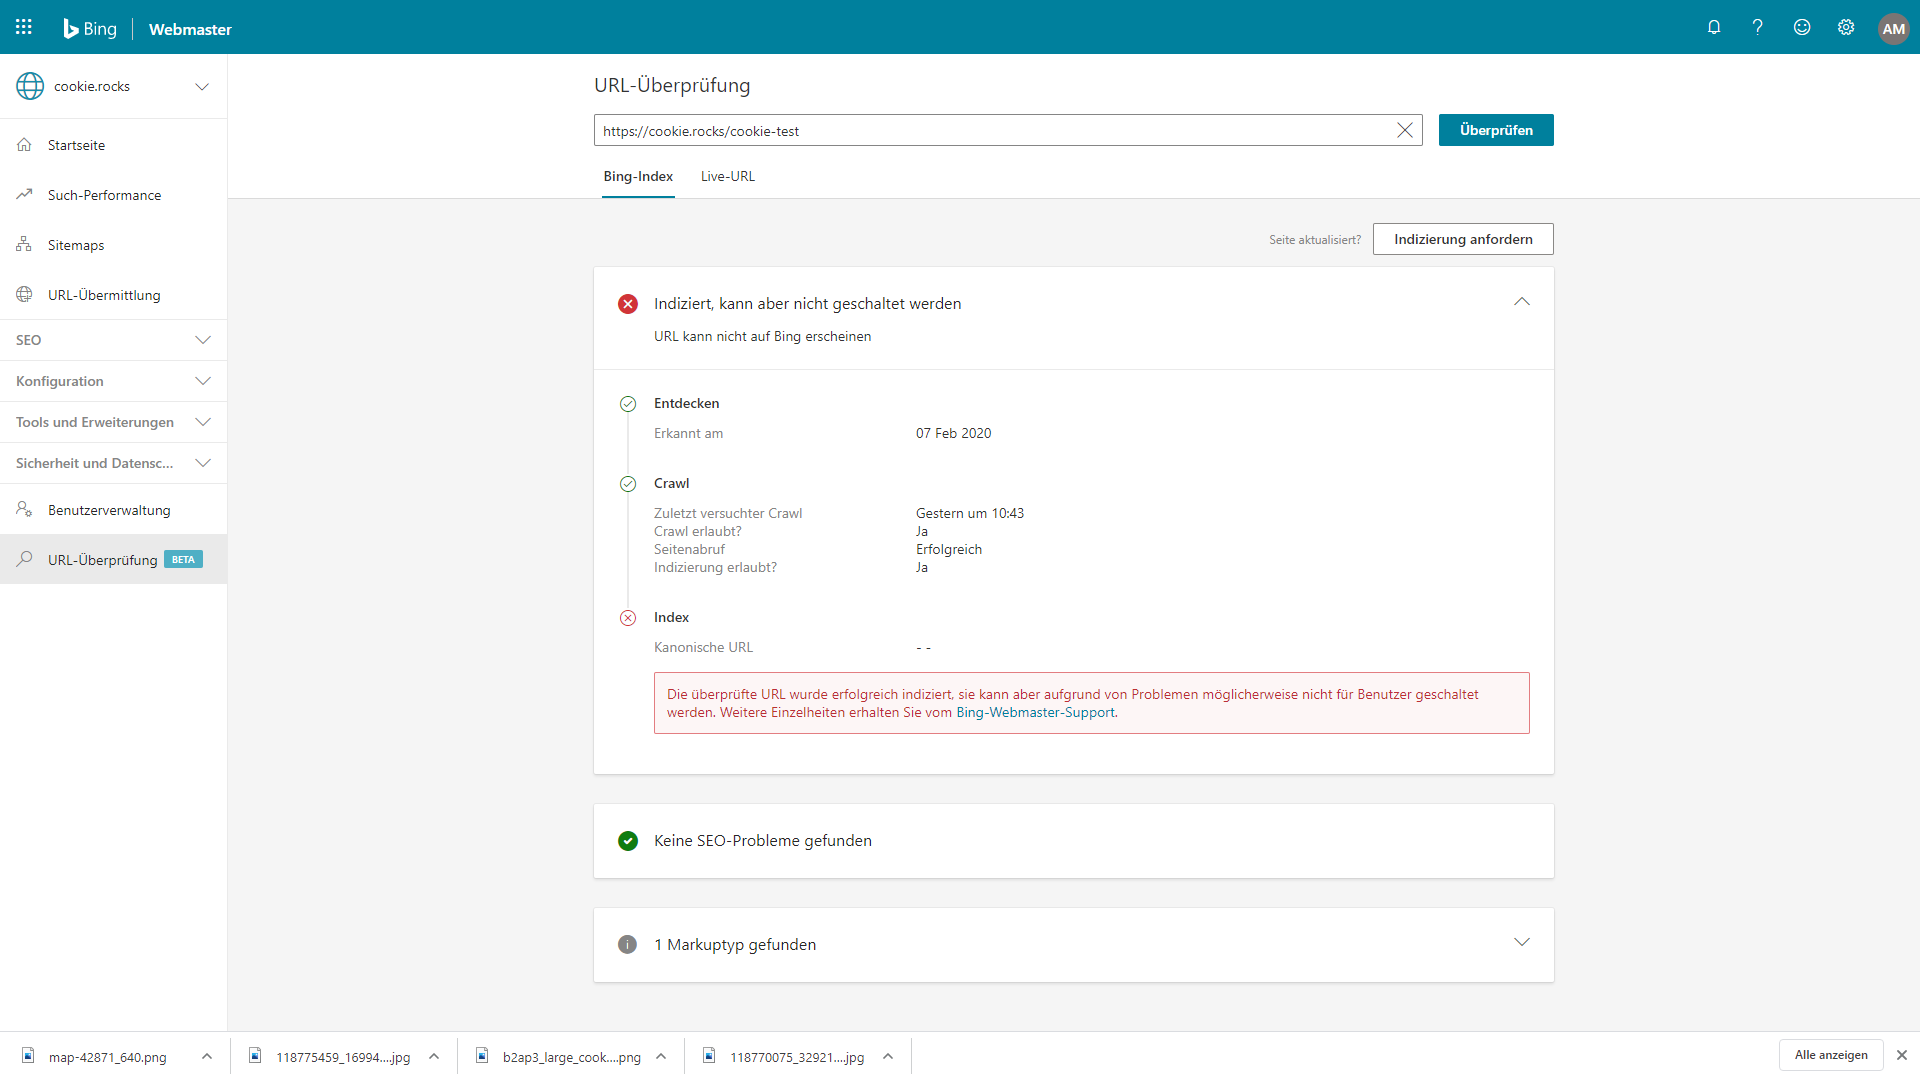Image resolution: width=1920 pixels, height=1080 pixels.
Task: Clear the URL input with X icon
Action: [x=1404, y=130]
